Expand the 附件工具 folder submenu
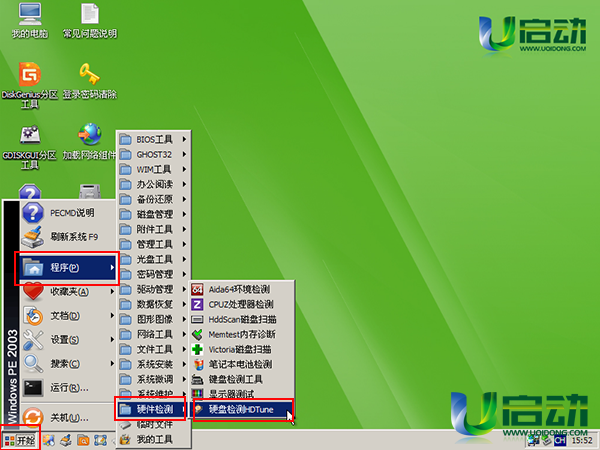The width and height of the screenshot is (600, 450). [153, 229]
